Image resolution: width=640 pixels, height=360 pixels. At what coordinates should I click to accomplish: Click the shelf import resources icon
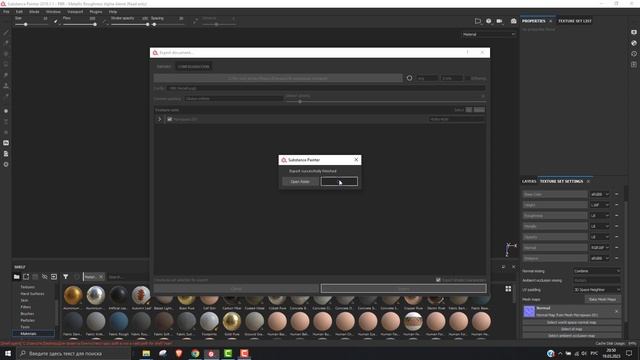54,277
